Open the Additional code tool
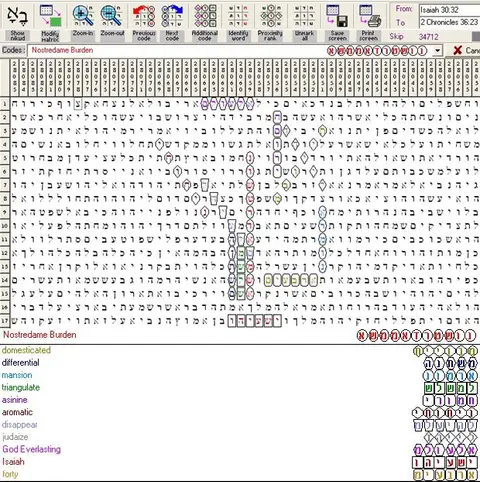Image resolution: width=480 pixels, height=482 pixels. 205,16
